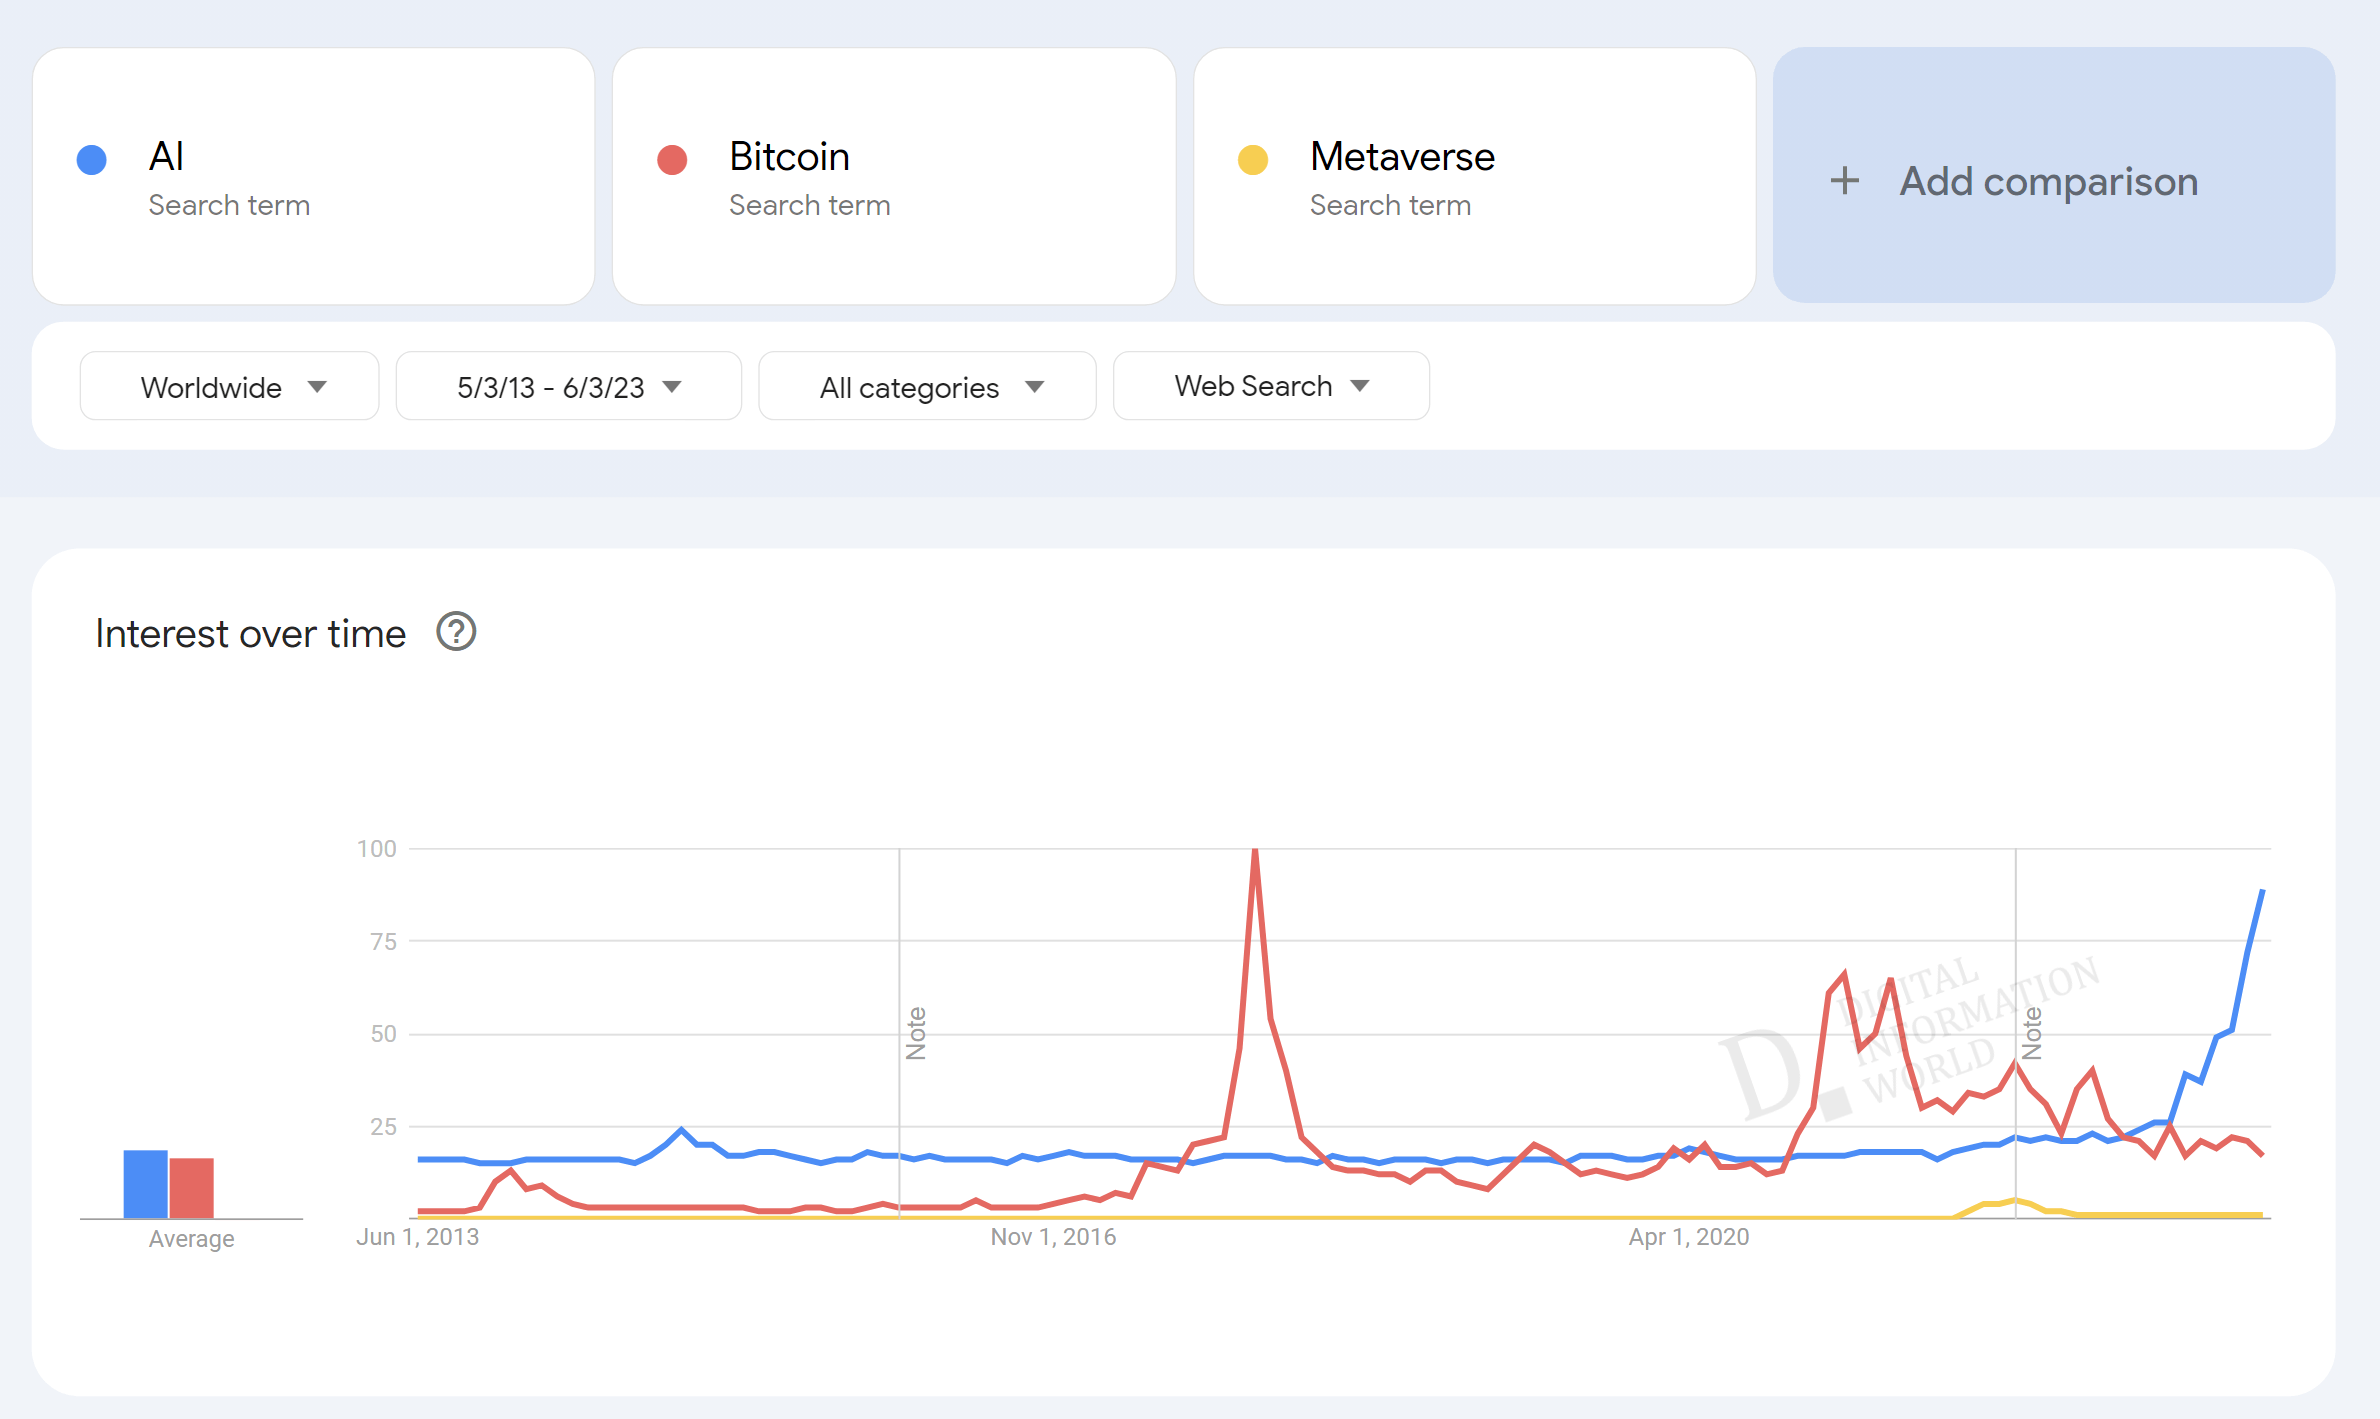Open the Web Search type dropdown

[x=1270, y=386]
